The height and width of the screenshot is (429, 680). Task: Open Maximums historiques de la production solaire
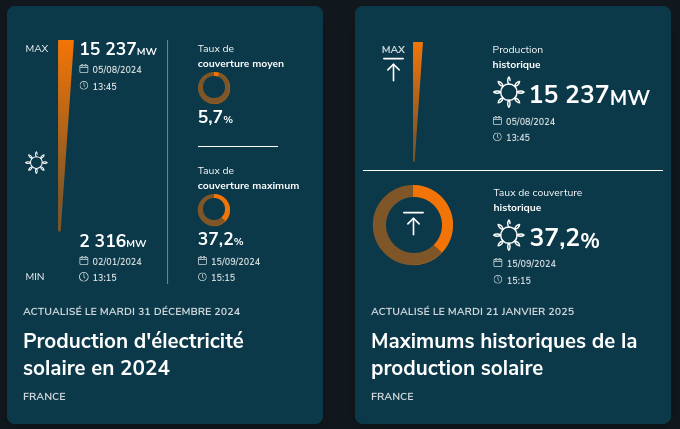pyautogui.click(x=504, y=354)
